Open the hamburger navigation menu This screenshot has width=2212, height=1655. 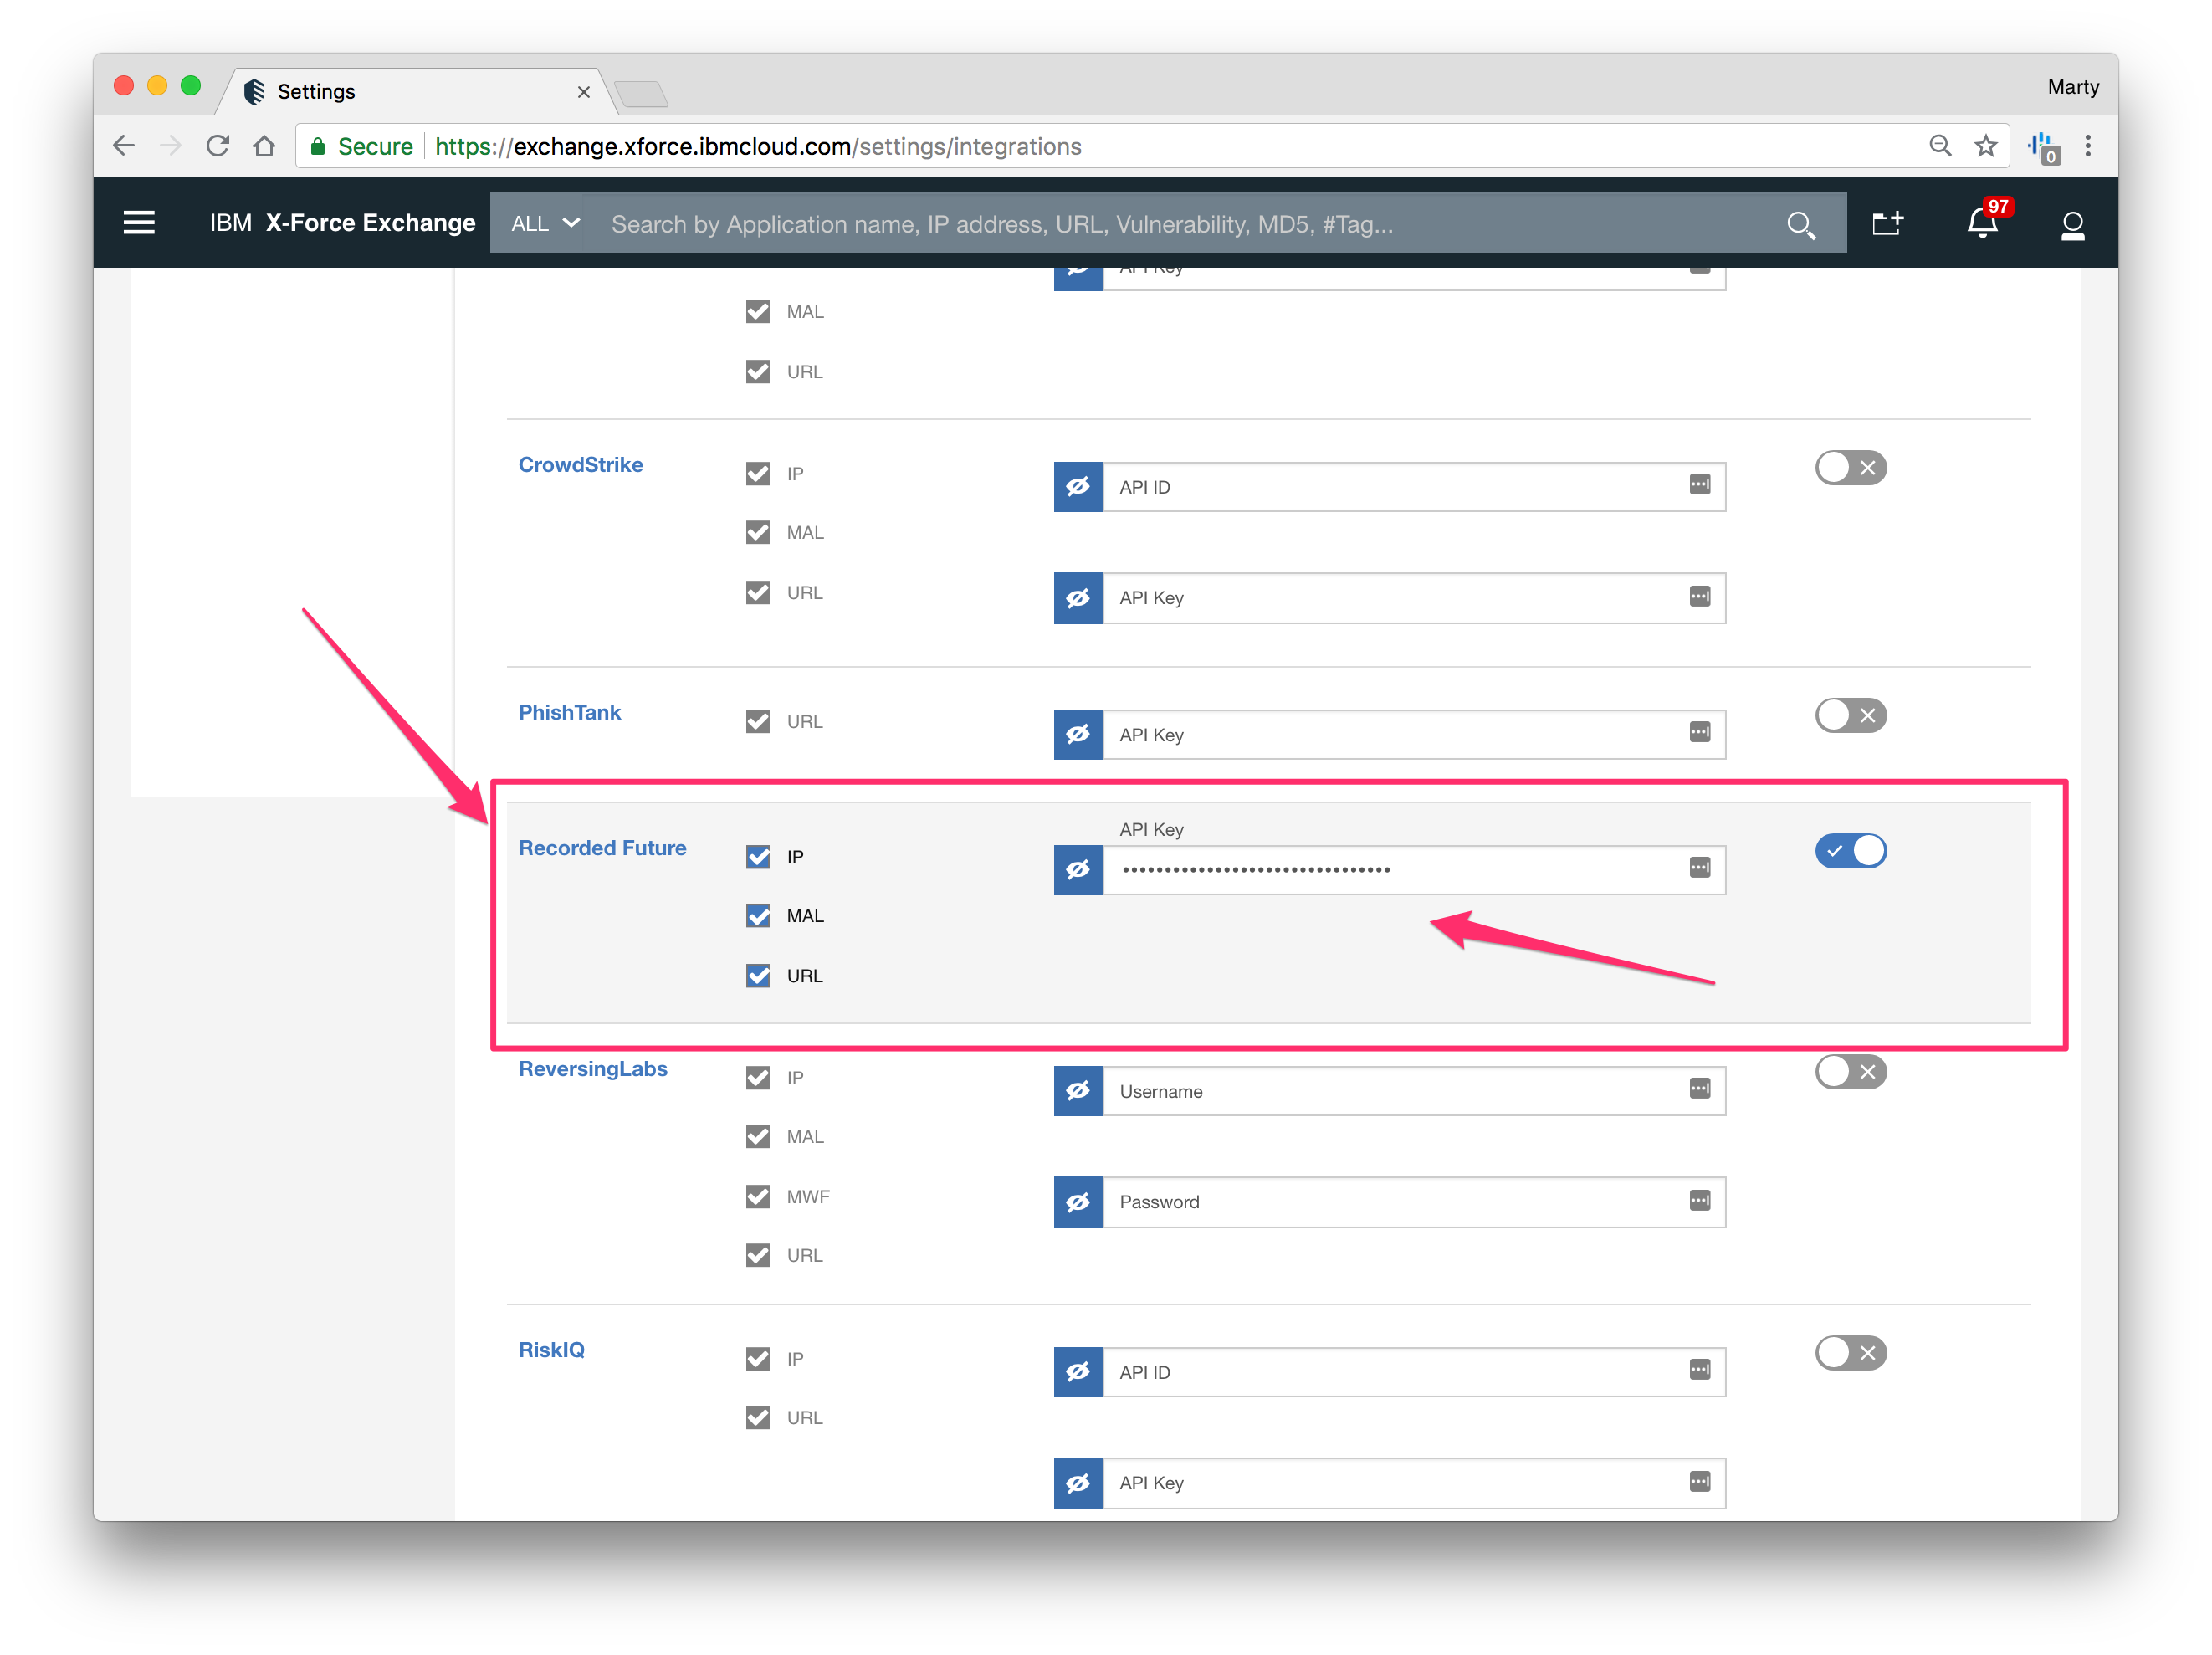[x=138, y=222]
